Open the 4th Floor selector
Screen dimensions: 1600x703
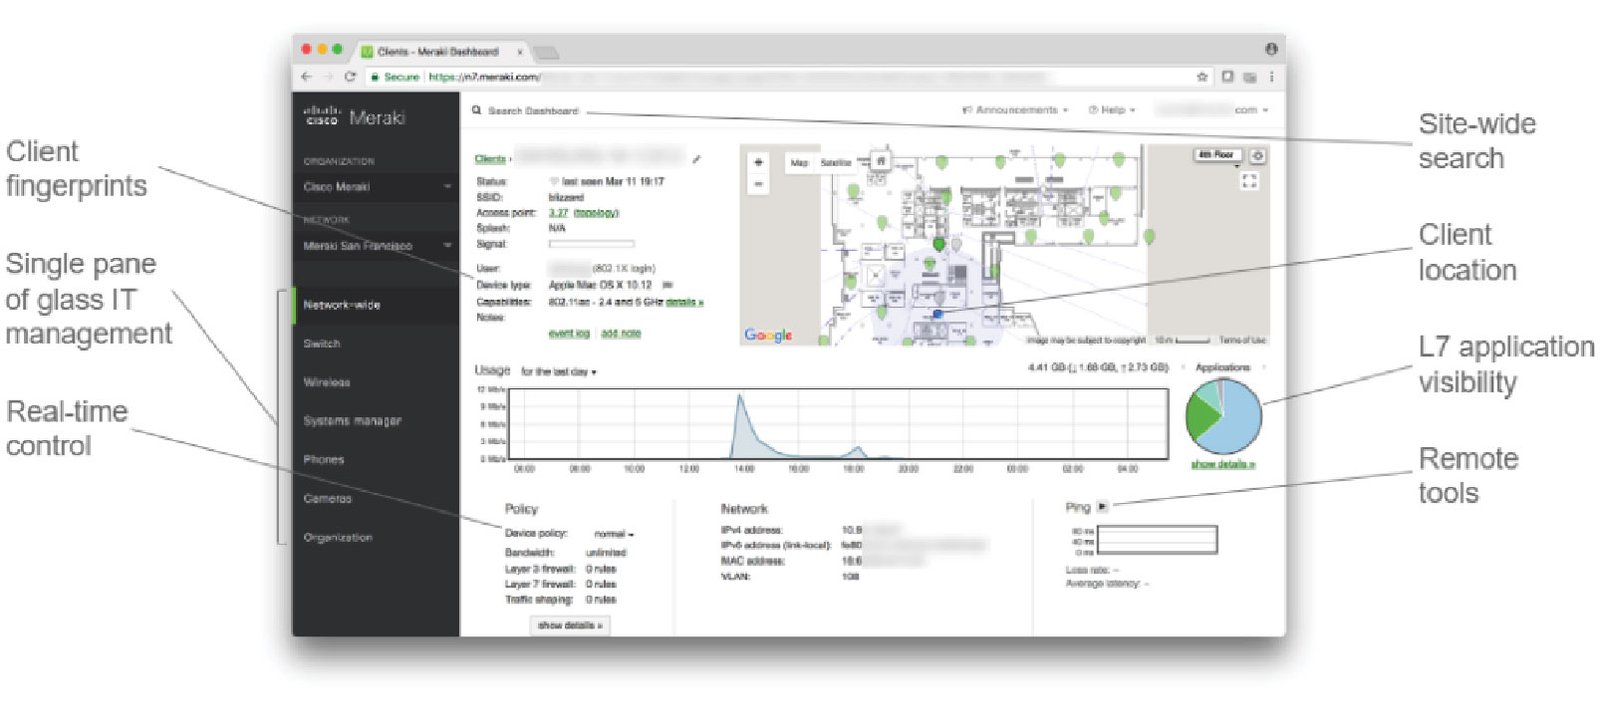pyautogui.click(x=1218, y=155)
